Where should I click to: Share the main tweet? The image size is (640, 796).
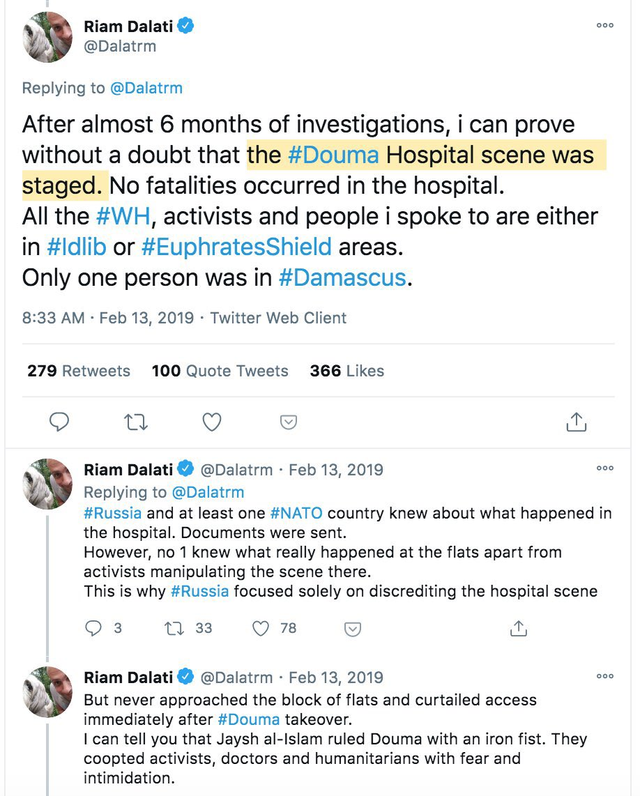pos(576,422)
